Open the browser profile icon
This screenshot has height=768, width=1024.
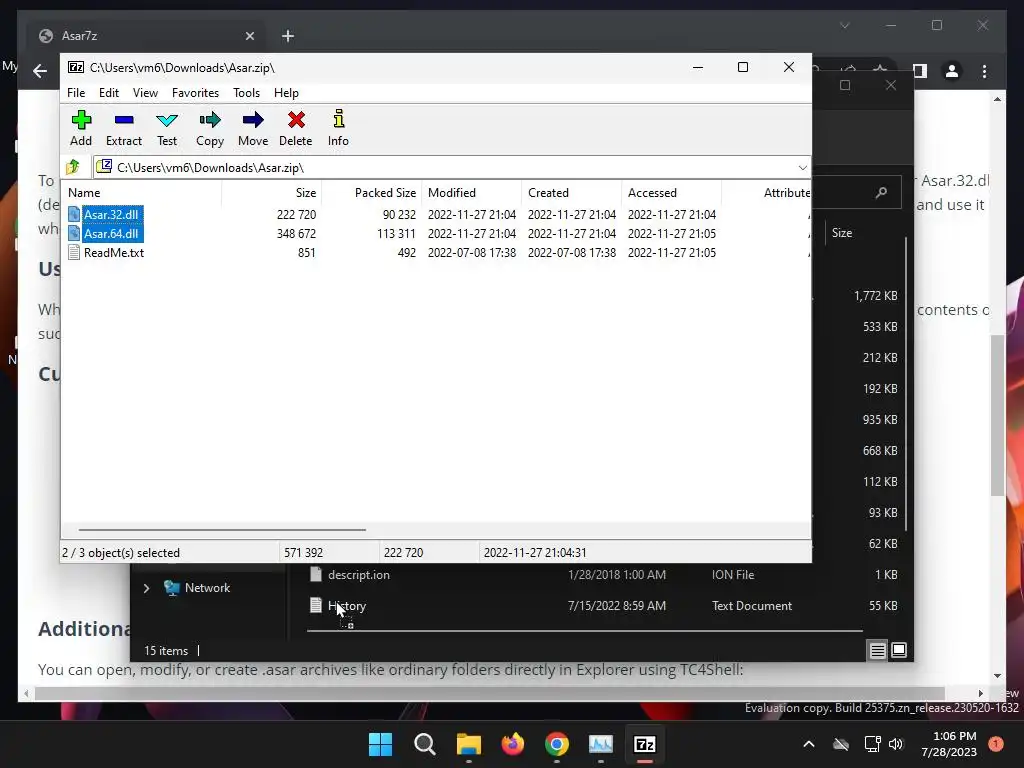[952, 71]
